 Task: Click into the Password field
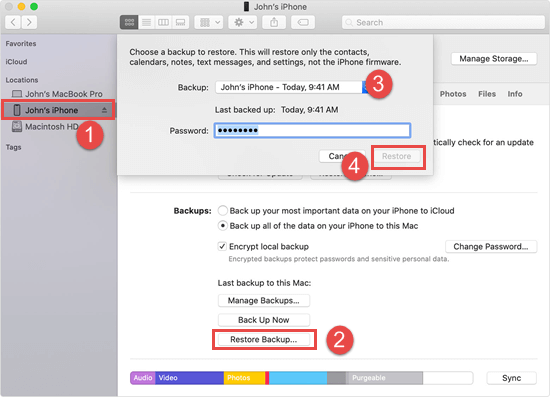click(x=312, y=130)
